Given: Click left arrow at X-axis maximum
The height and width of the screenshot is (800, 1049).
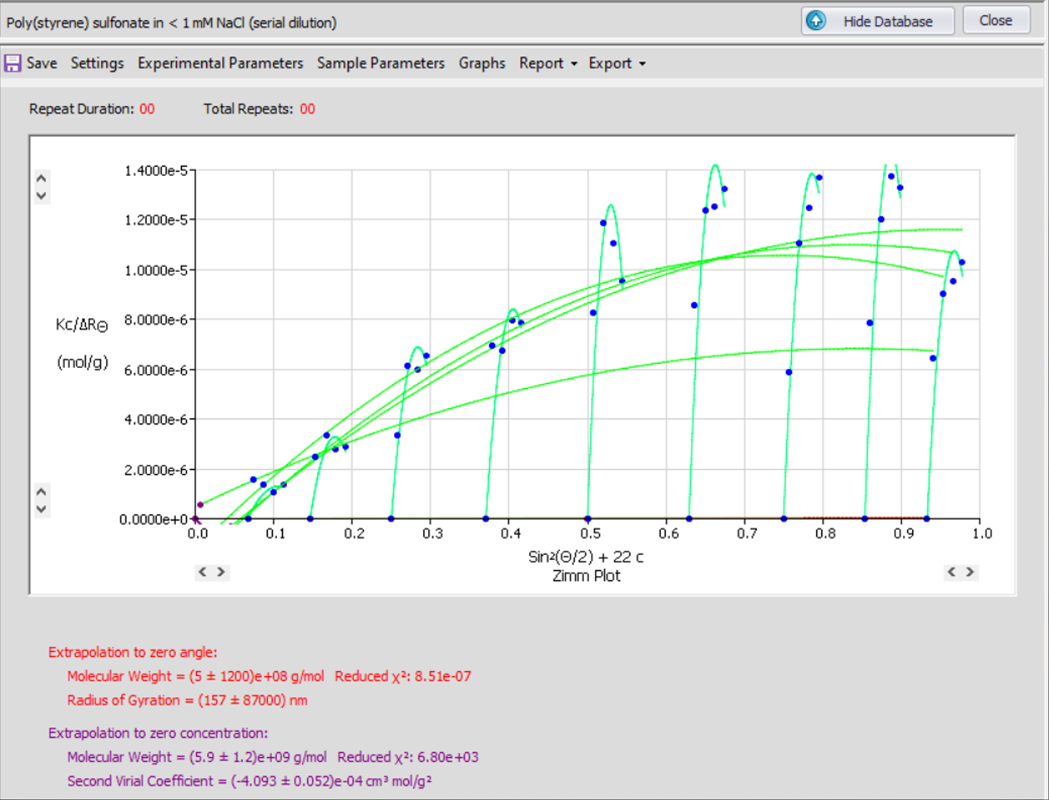Looking at the screenshot, I should point(952,572).
